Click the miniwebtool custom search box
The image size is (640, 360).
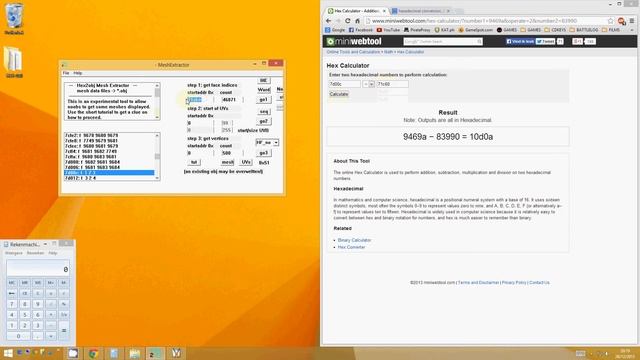tap(440, 42)
